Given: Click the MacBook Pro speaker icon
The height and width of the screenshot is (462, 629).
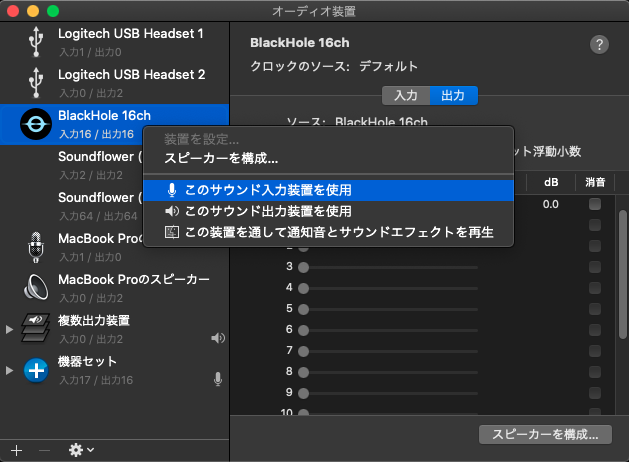Looking at the screenshot, I should point(36,288).
